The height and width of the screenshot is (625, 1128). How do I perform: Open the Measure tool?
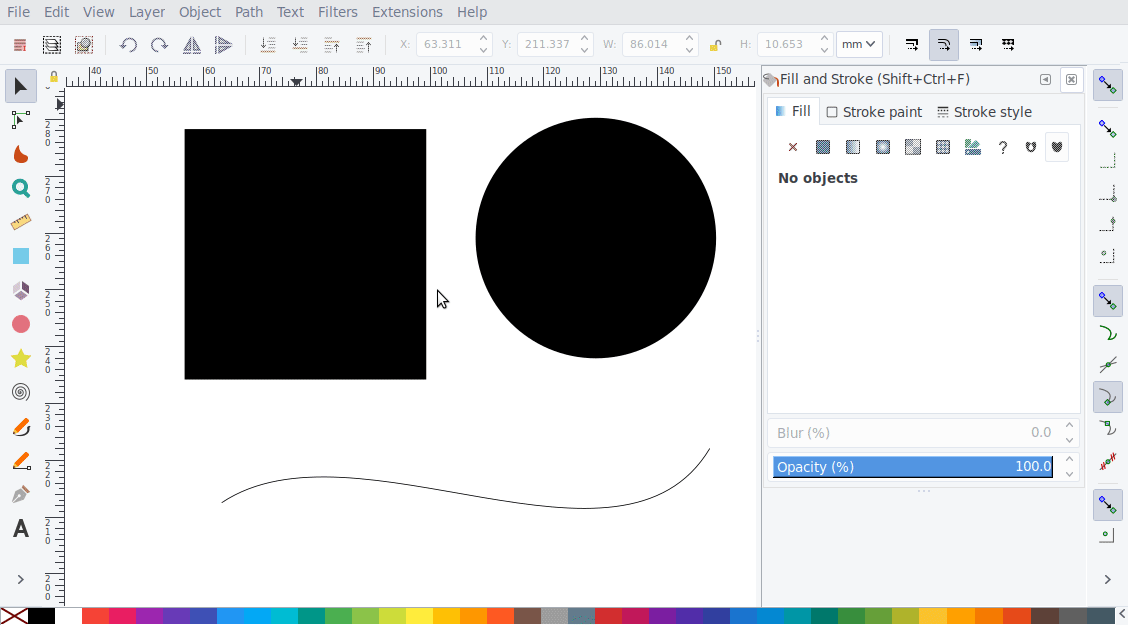(21, 222)
